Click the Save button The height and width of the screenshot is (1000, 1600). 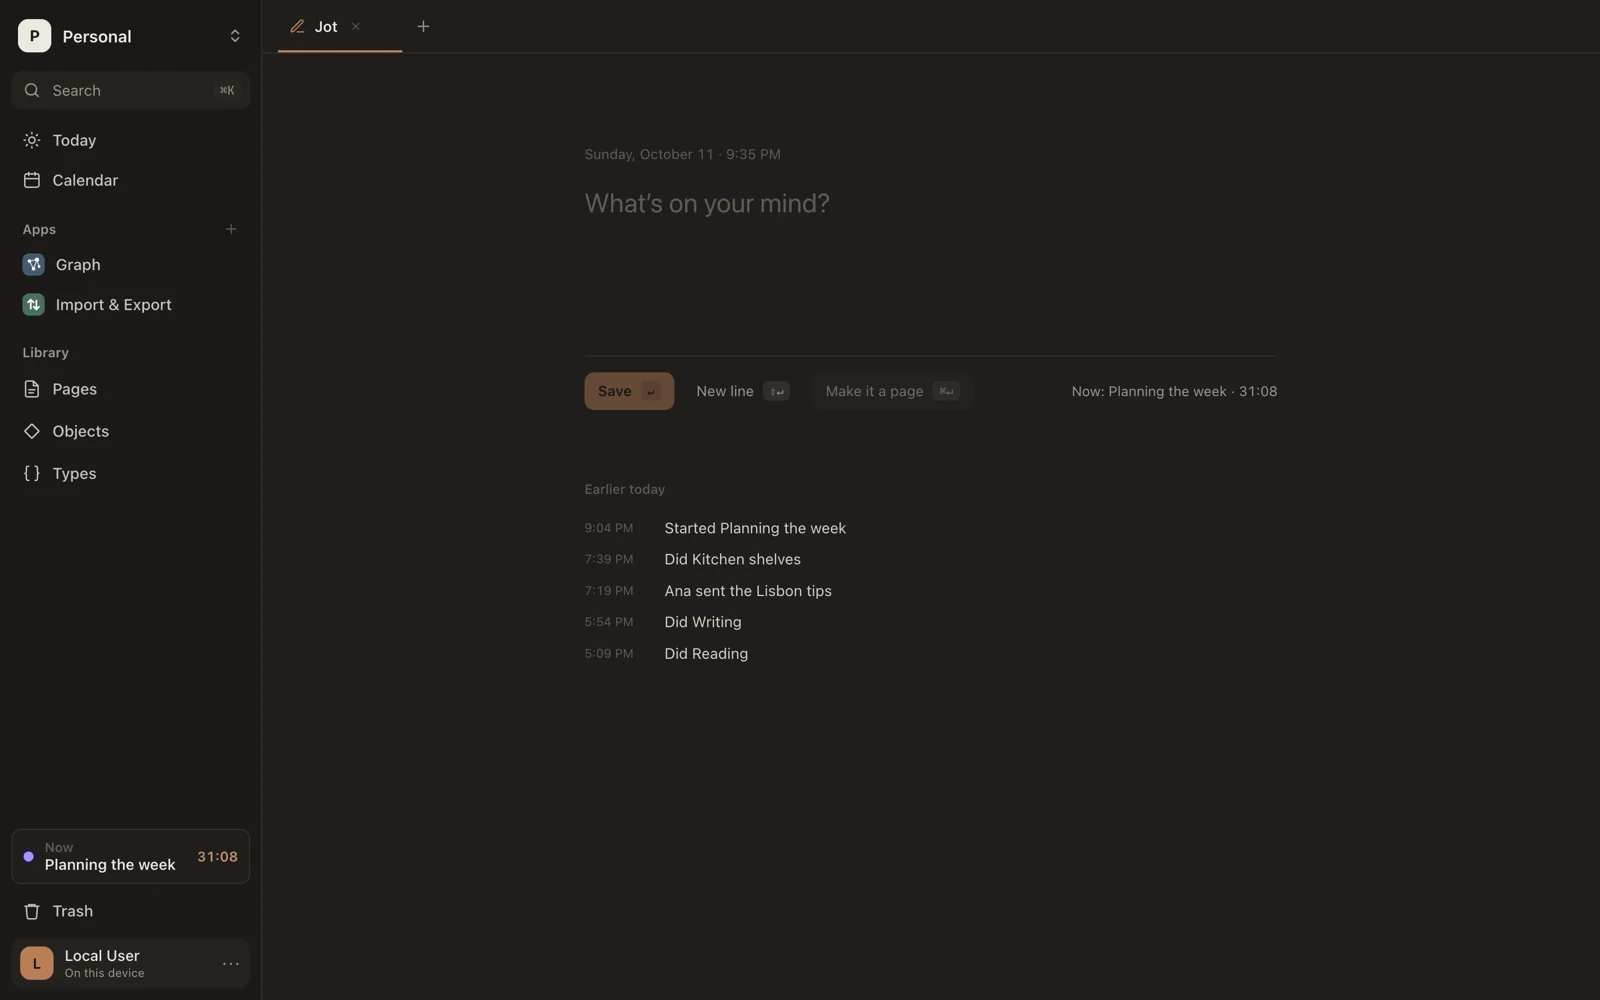629,391
